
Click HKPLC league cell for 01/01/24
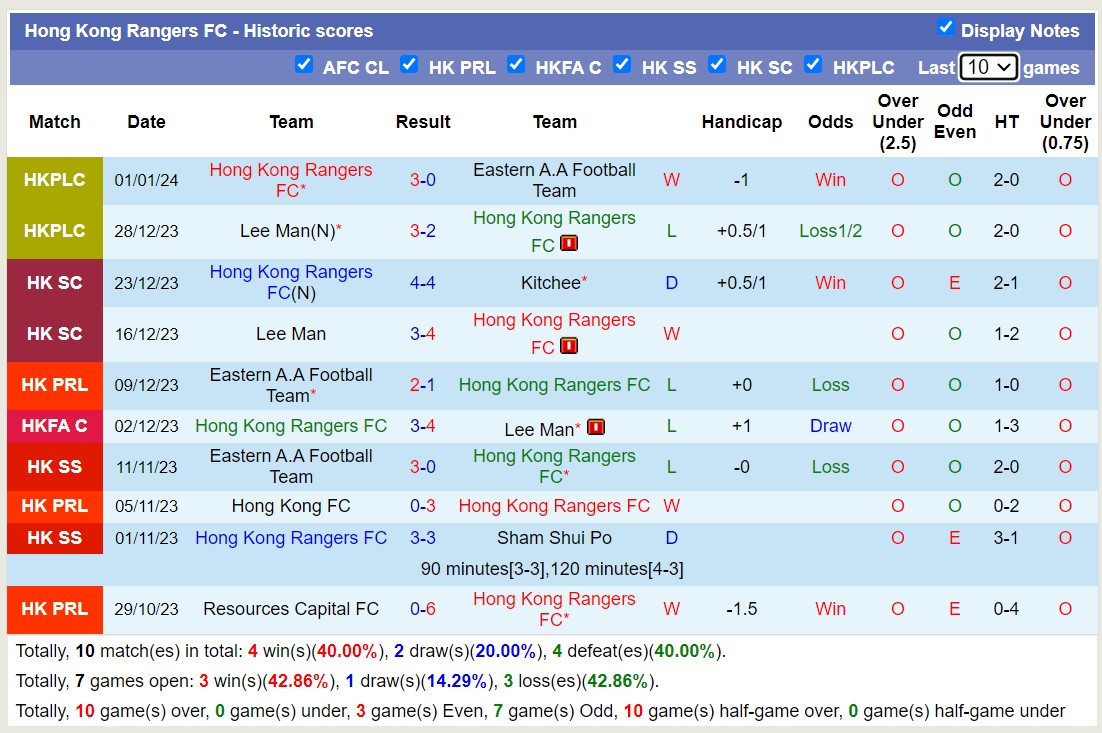point(55,181)
